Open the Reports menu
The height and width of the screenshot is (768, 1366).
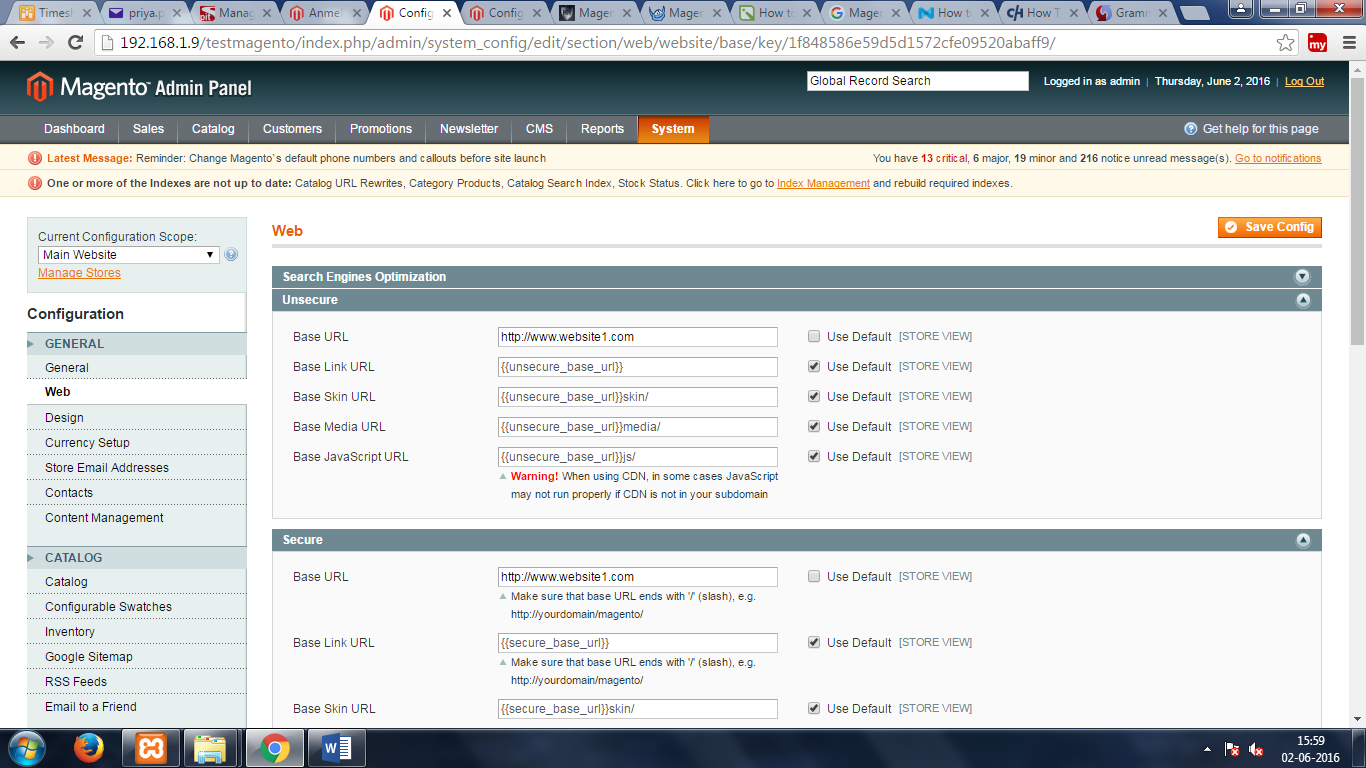tap(602, 129)
